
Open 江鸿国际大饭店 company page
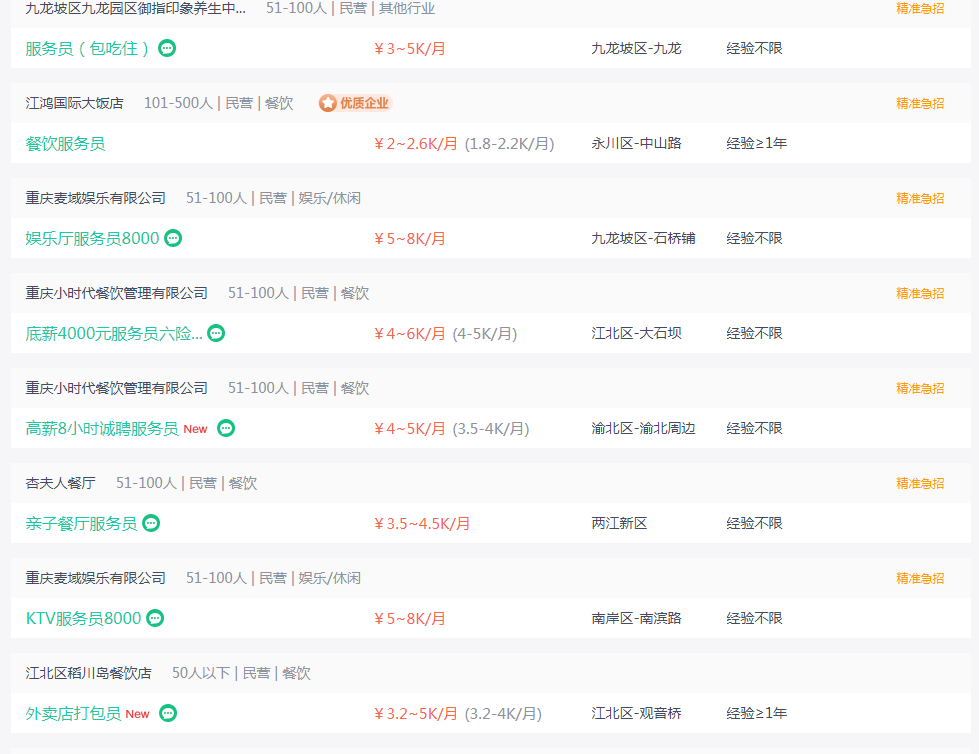[x=74, y=103]
